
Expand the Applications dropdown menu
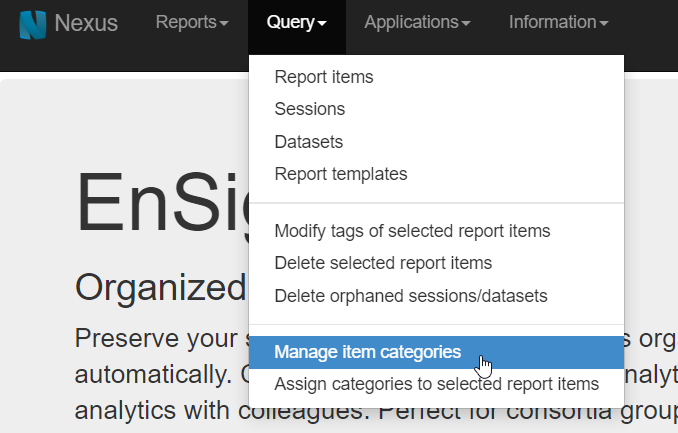click(x=417, y=22)
